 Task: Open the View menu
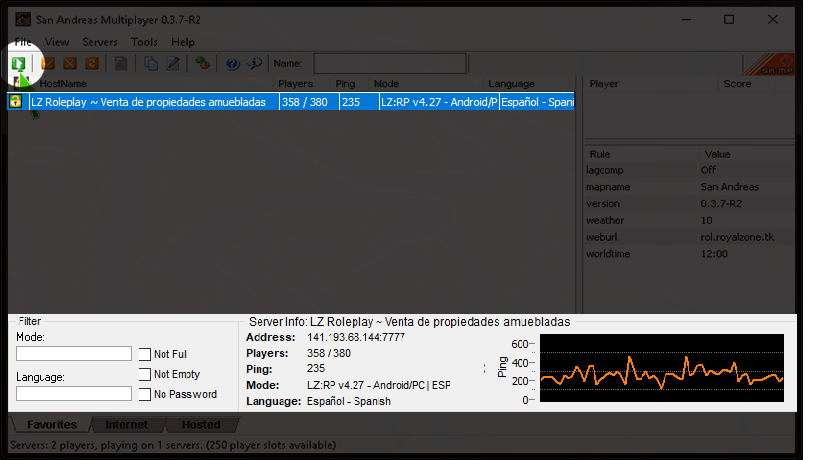57,42
